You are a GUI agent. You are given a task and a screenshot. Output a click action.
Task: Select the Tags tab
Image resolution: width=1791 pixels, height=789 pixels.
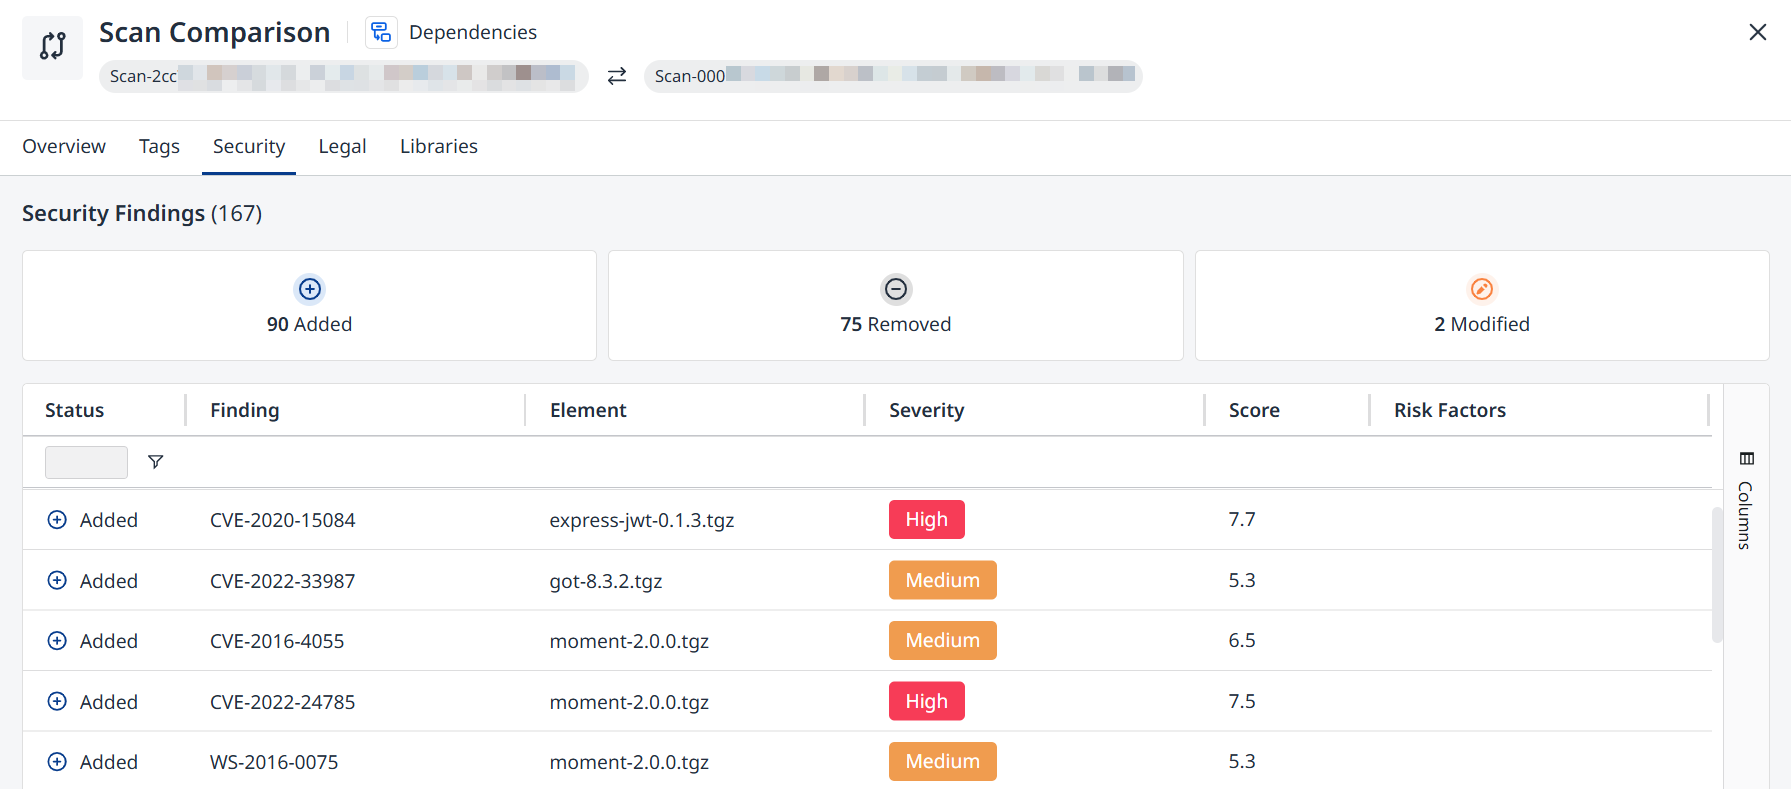pos(159,147)
